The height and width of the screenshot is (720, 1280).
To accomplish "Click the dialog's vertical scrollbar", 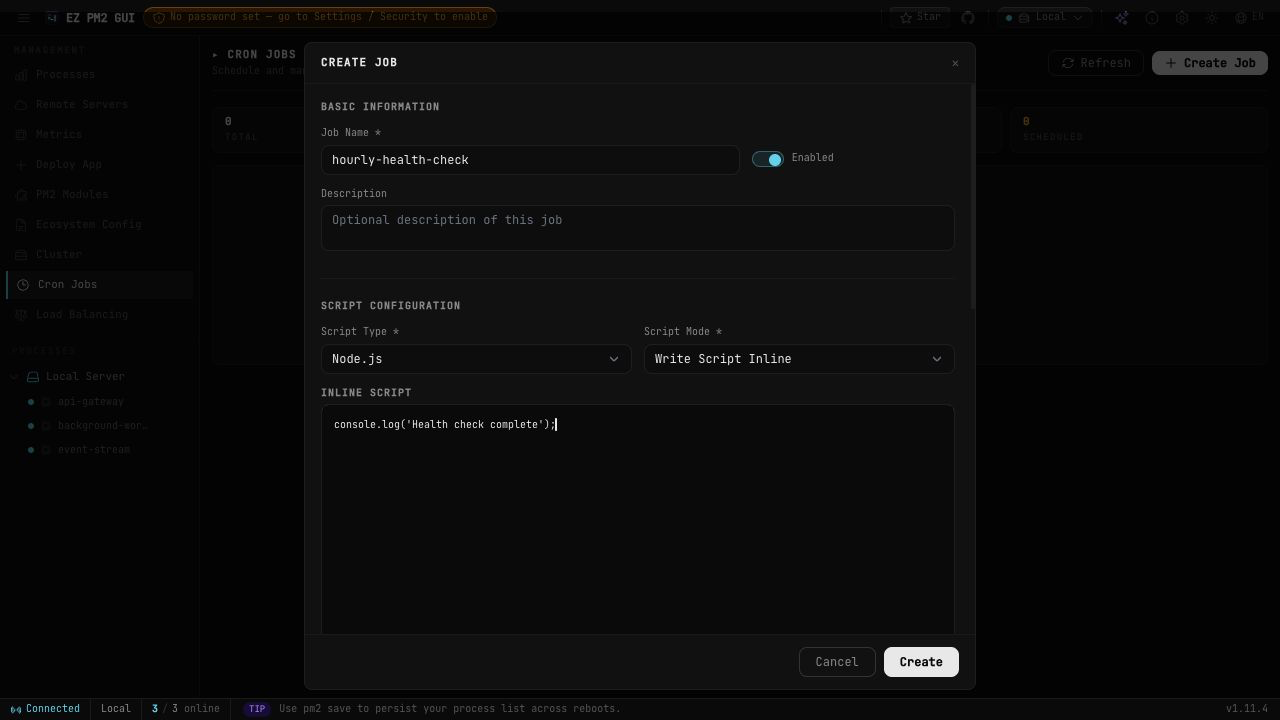I will pos(972,197).
